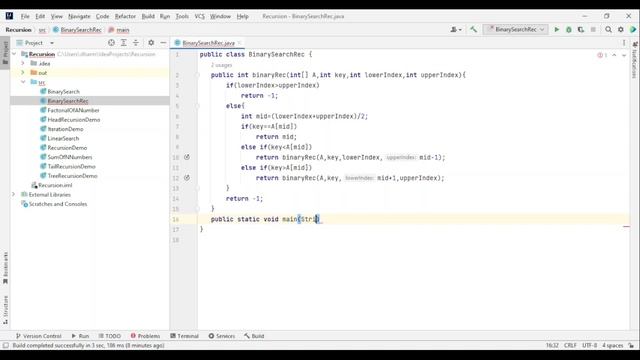The image size is (640, 360).
Task: Select Recursion.iml file
Action: [x=55, y=185]
